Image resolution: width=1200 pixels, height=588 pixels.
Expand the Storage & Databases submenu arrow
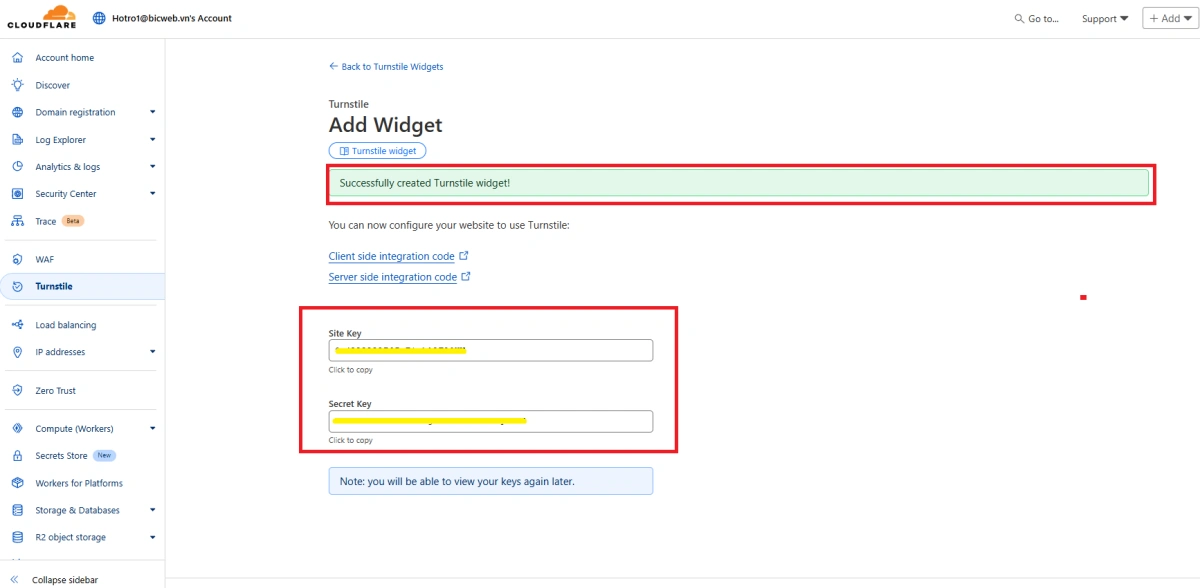(153, 510)
